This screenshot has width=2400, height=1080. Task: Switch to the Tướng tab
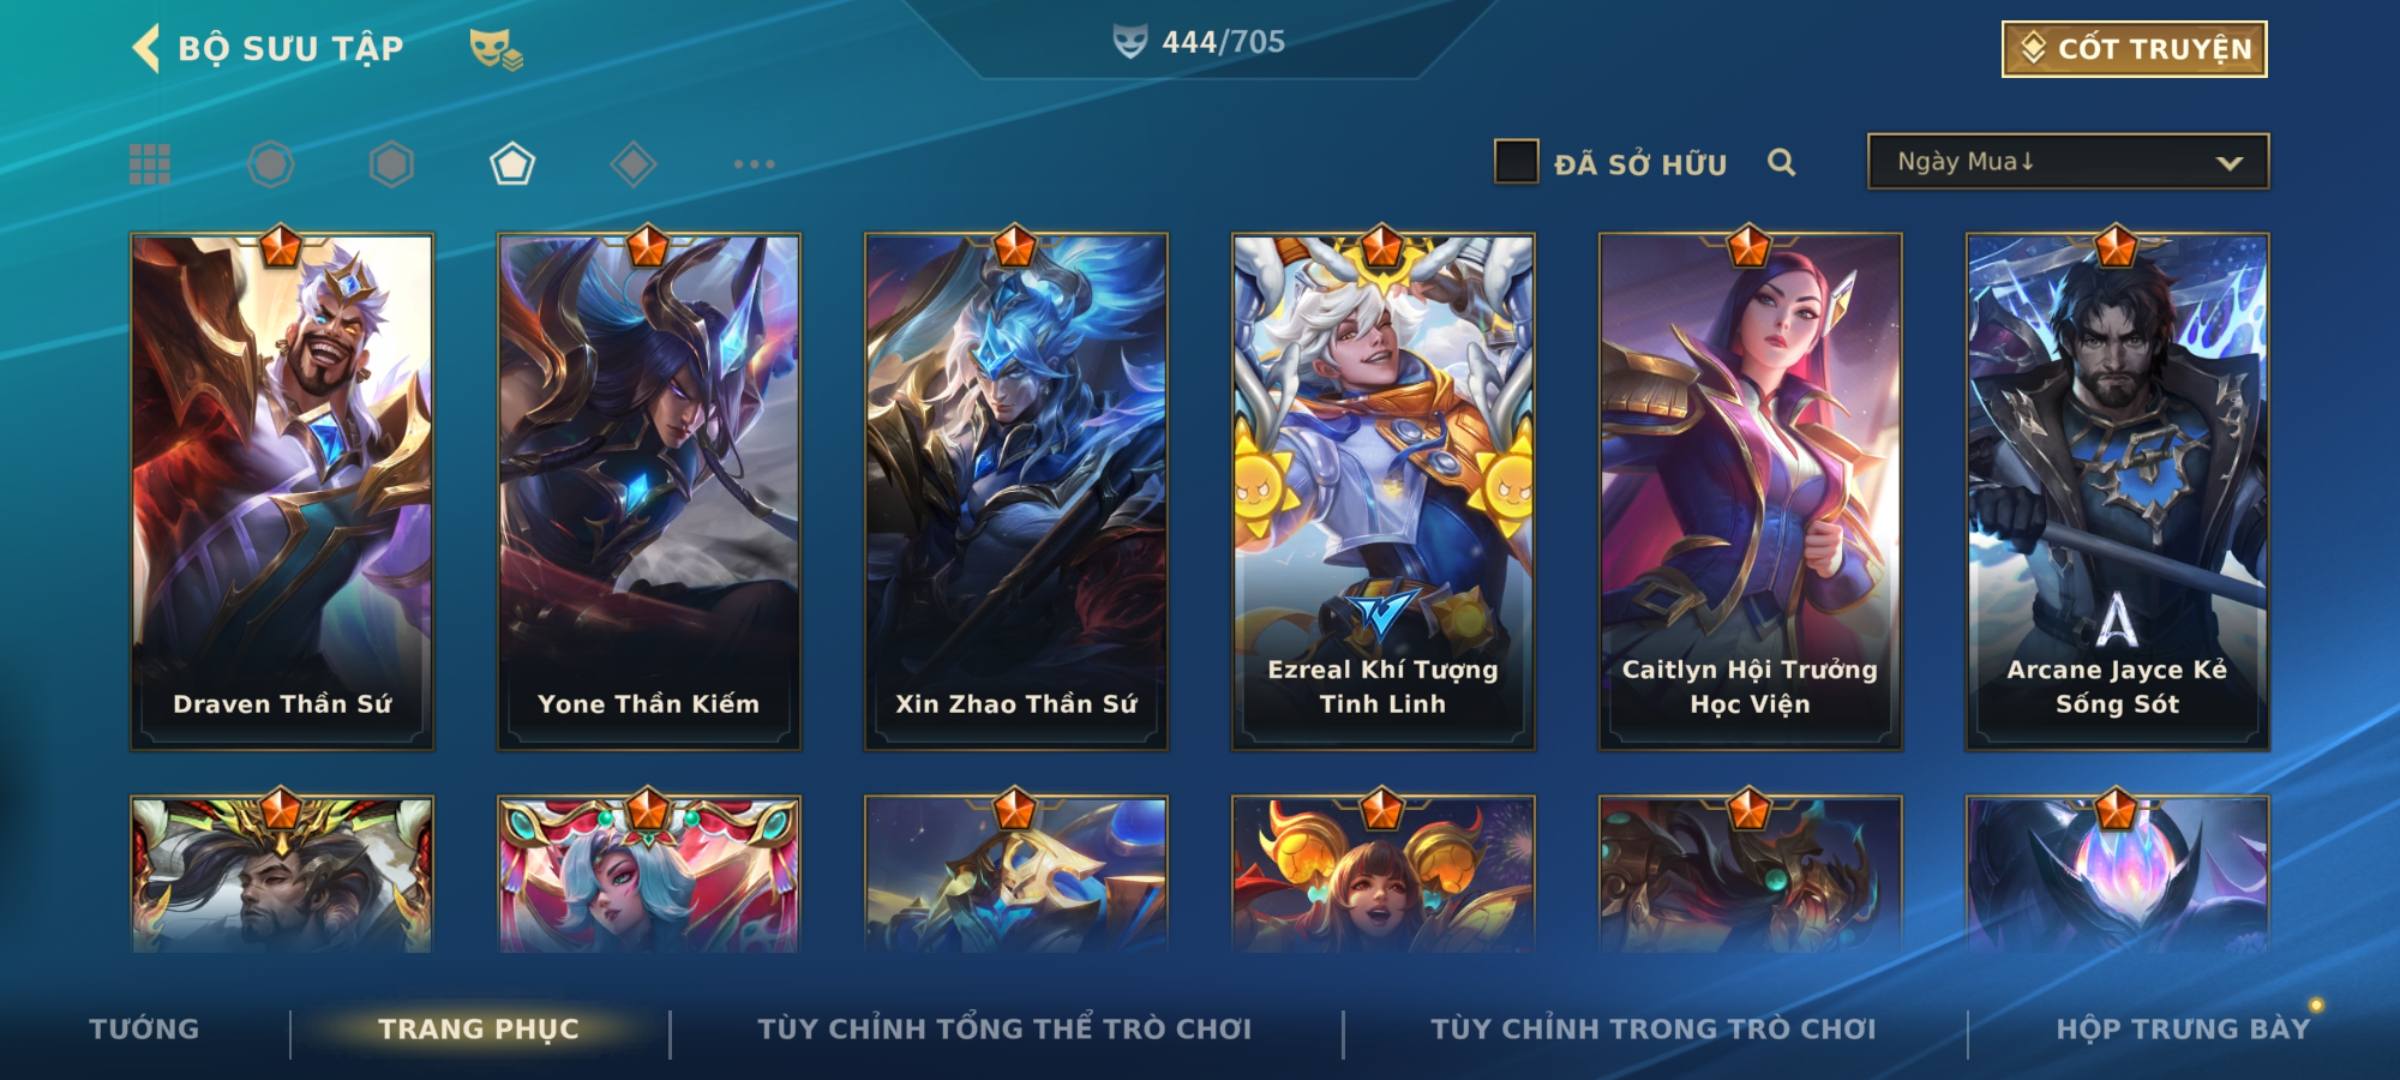point(144,1029)
